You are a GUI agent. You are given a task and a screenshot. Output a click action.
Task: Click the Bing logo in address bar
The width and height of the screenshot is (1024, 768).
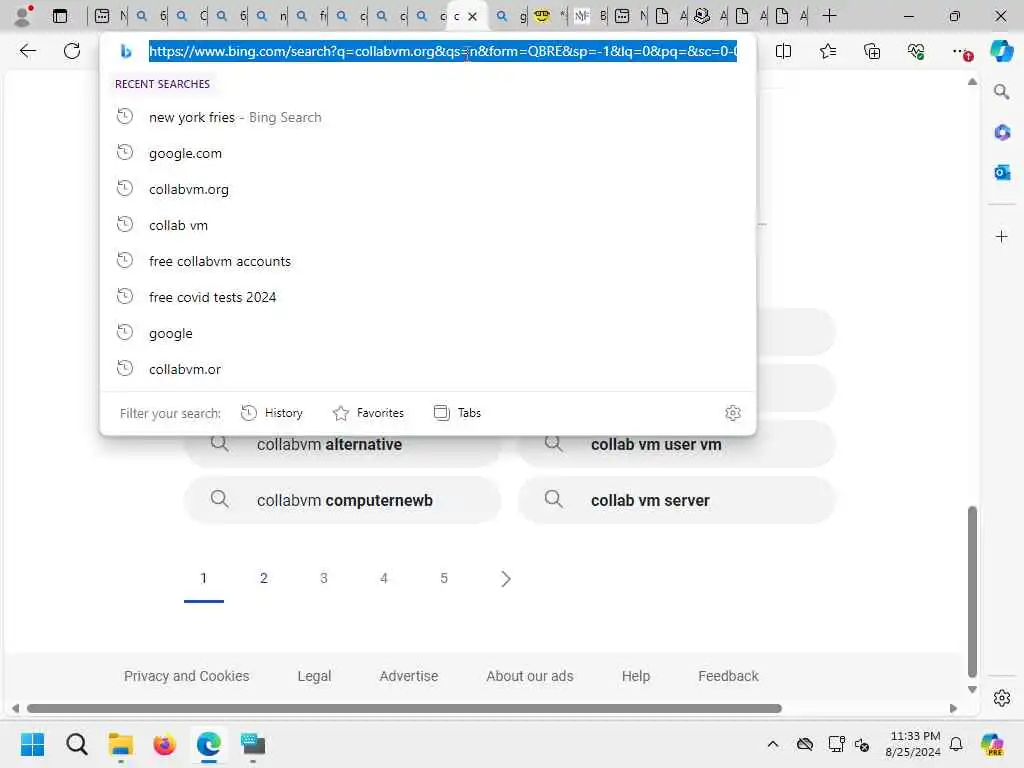point(126,51)
